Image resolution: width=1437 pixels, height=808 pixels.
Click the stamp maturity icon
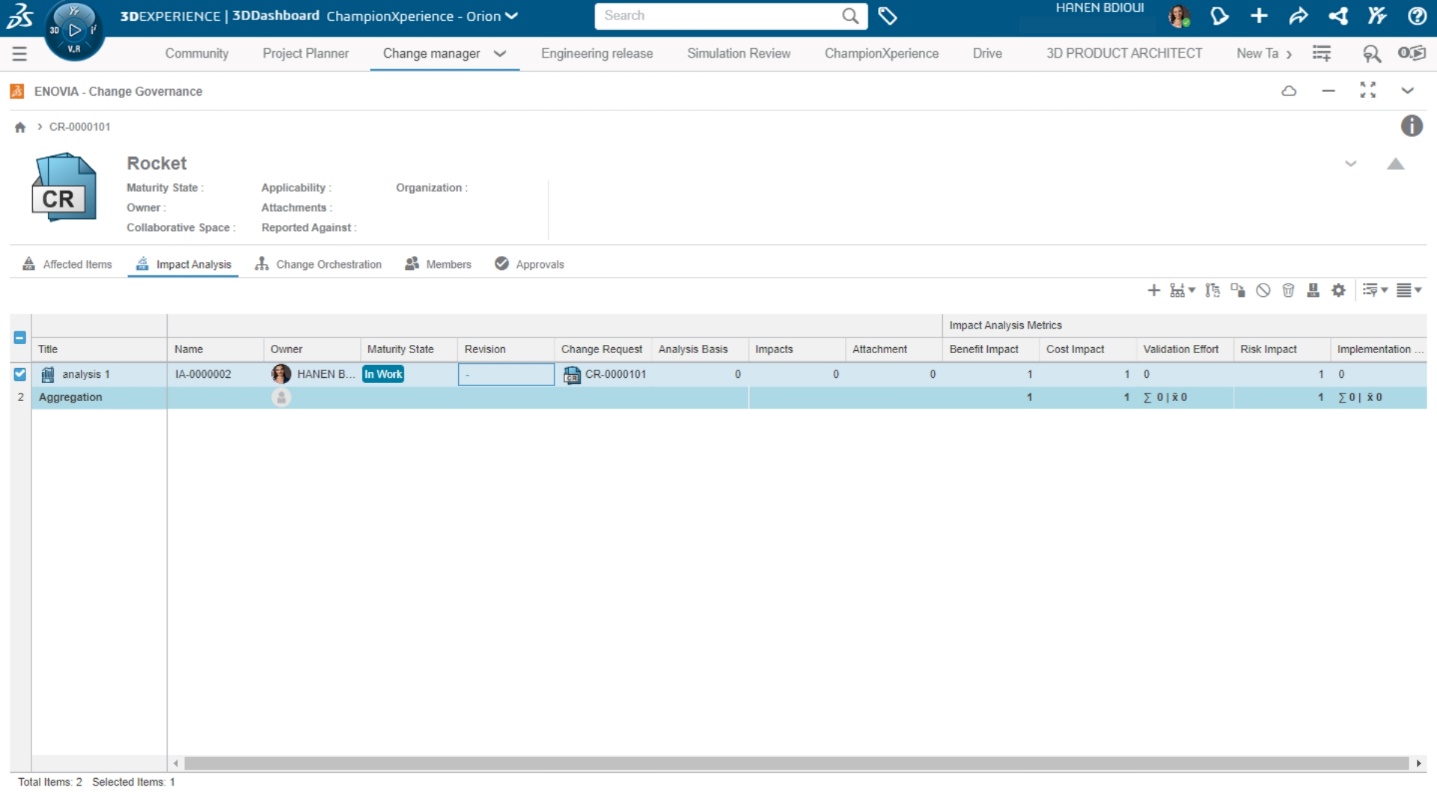(1313, 290)
